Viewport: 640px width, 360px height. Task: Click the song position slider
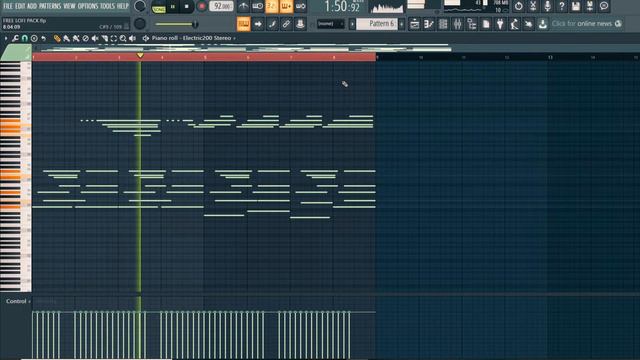point(176,24)
